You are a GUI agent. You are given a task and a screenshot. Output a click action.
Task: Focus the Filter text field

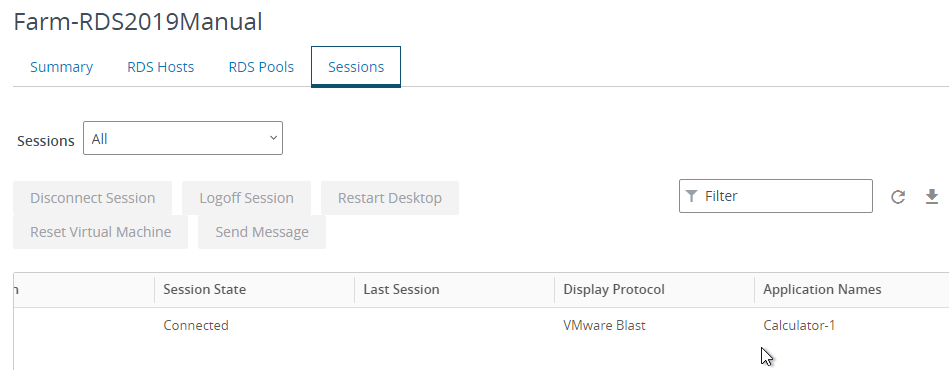[776, 196]
